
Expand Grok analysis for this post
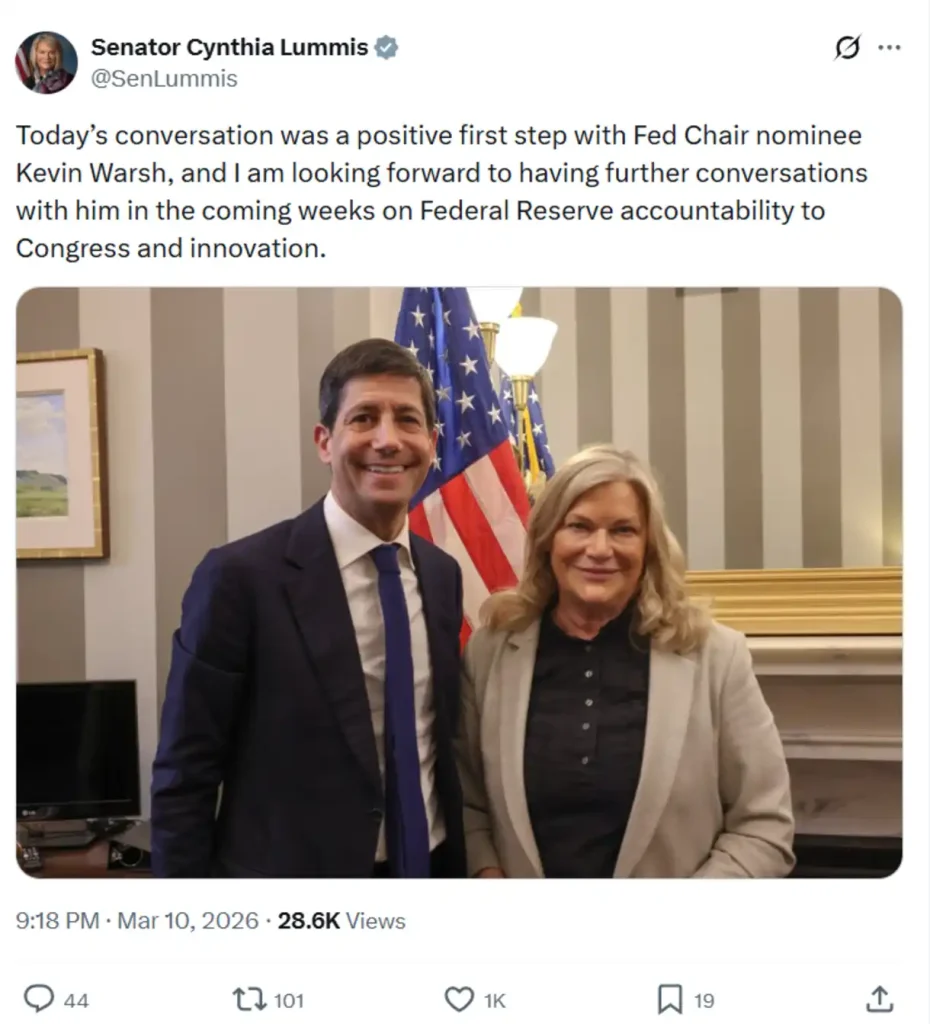point(846,46)
